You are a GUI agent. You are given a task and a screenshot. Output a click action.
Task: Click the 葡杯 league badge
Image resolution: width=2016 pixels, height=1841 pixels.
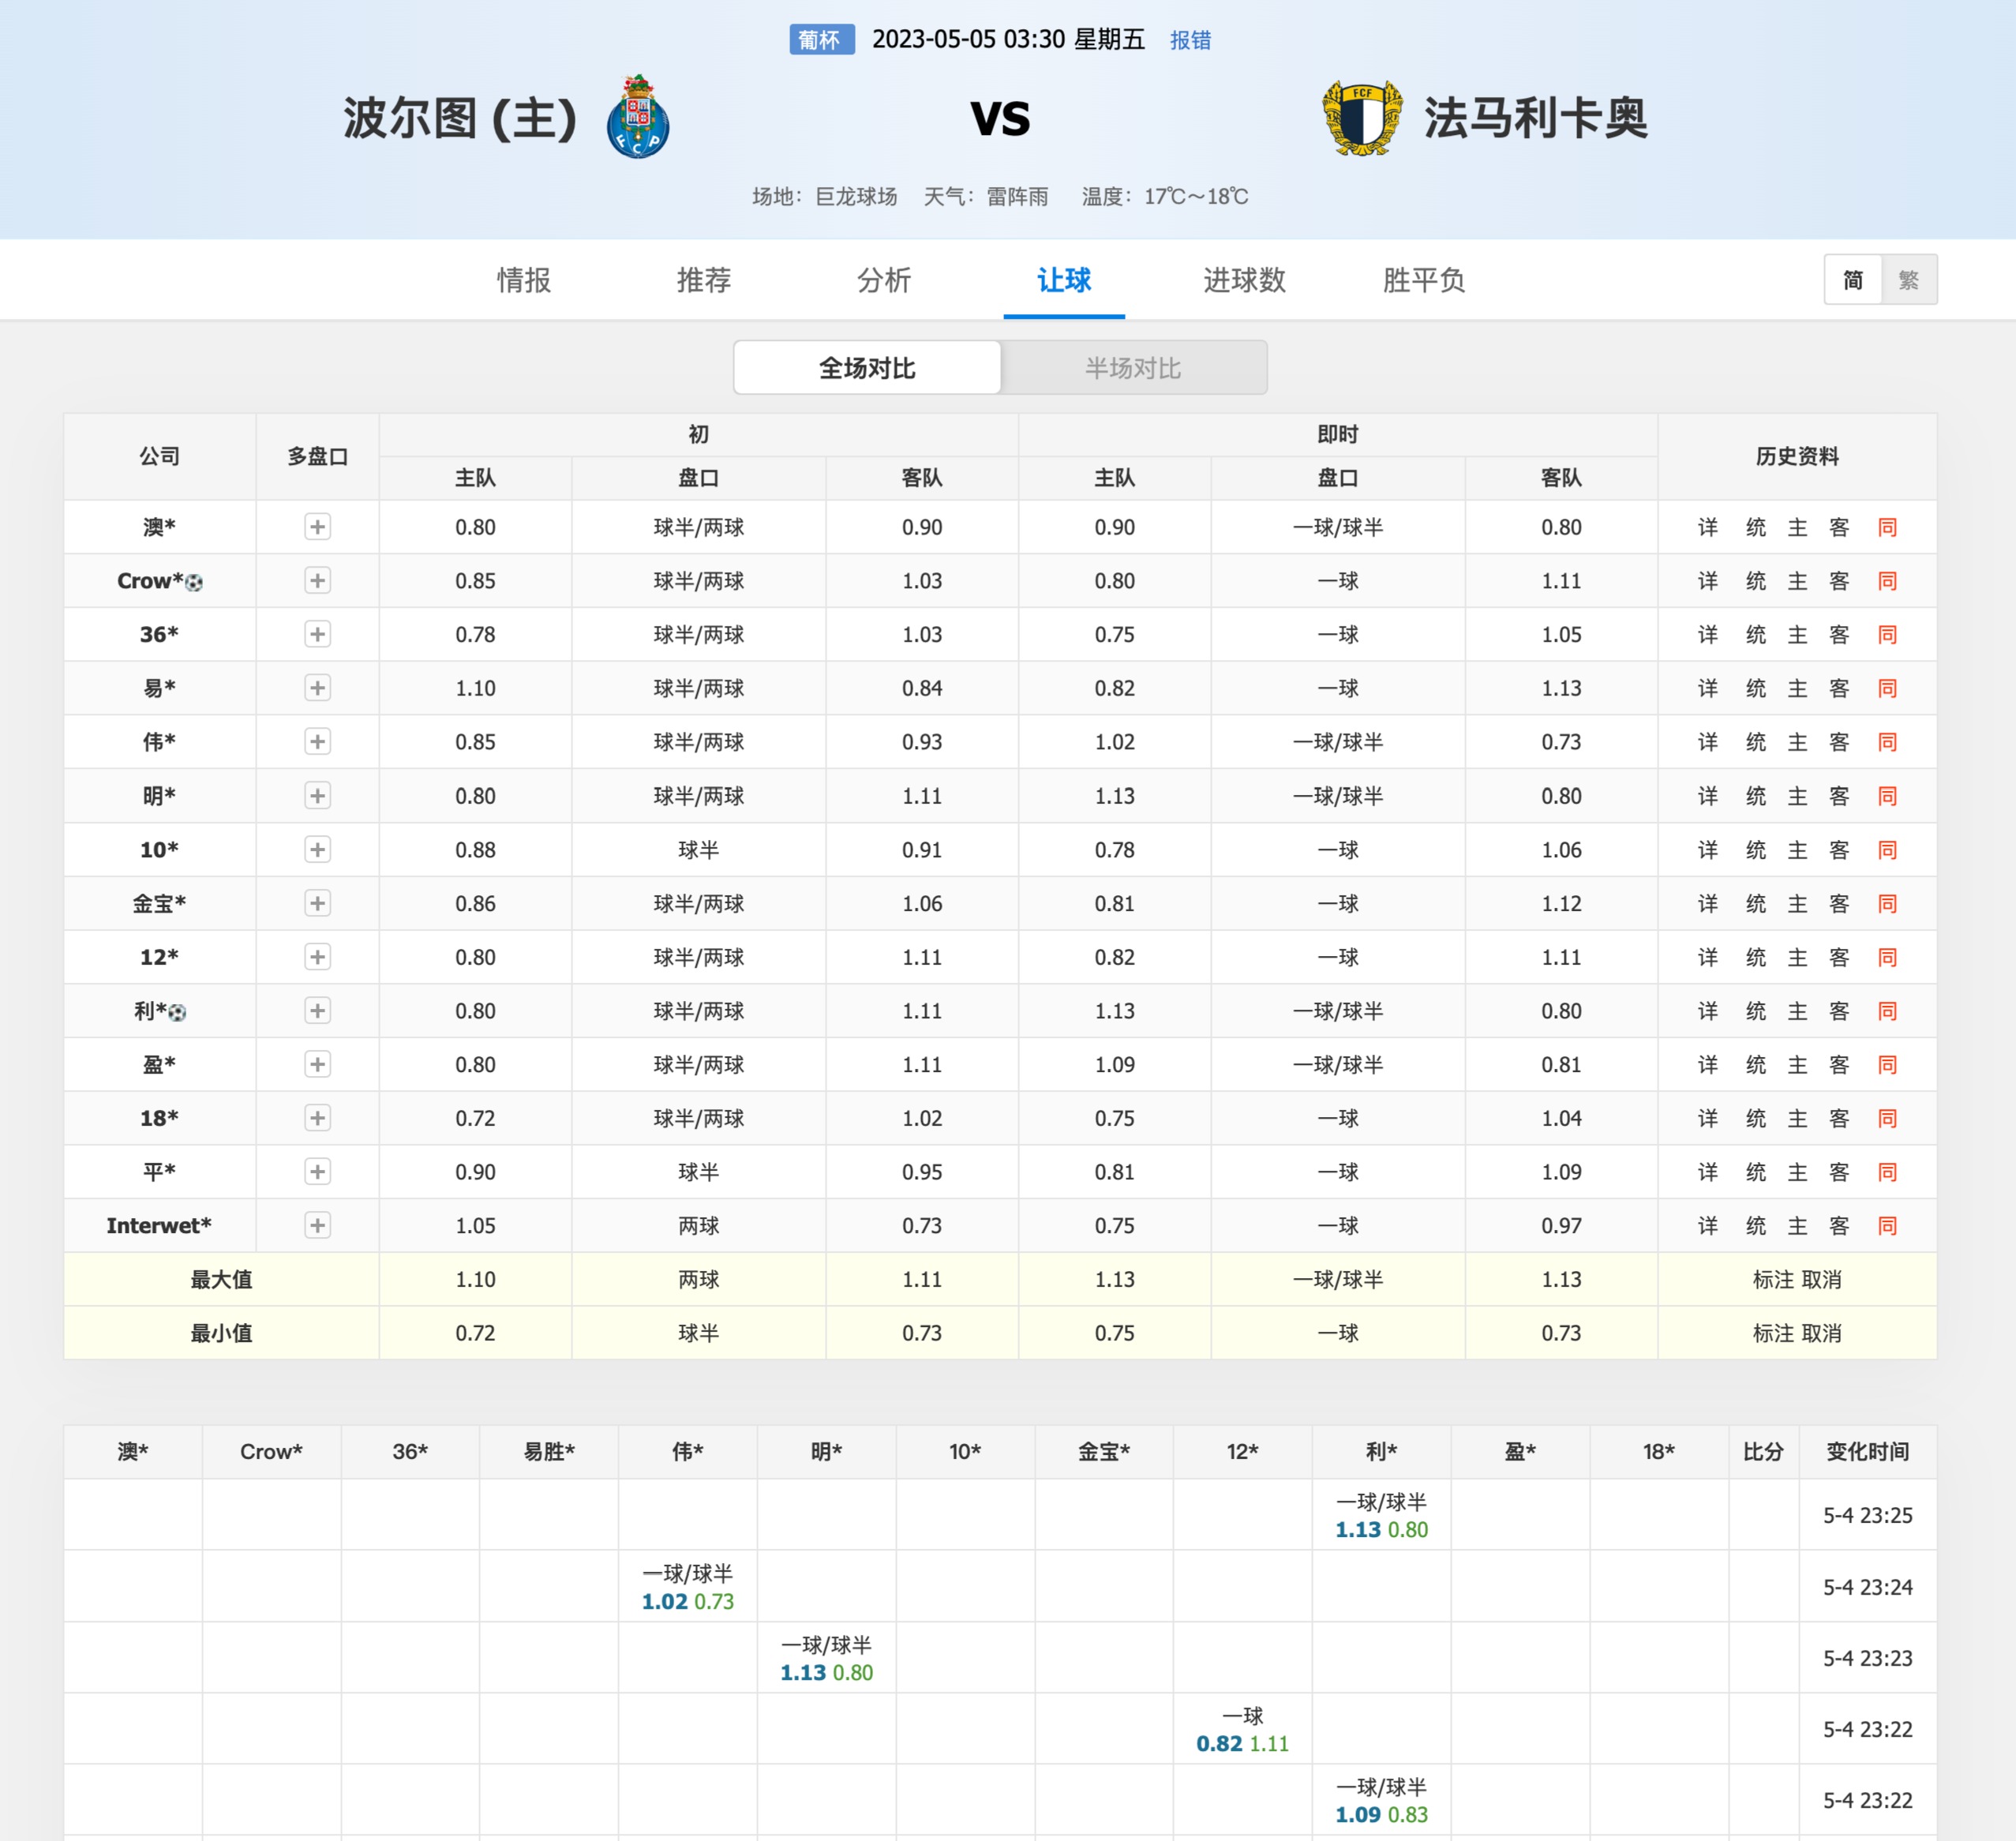click(821, 40)
